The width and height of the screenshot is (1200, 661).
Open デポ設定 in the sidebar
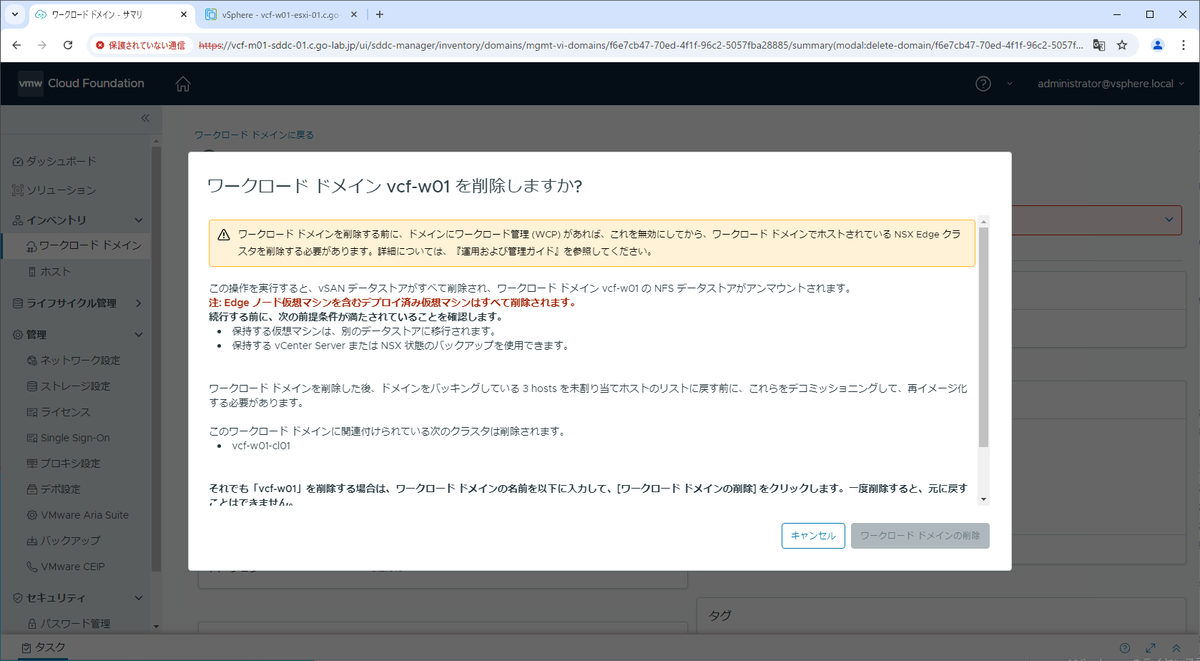point(60,490)
